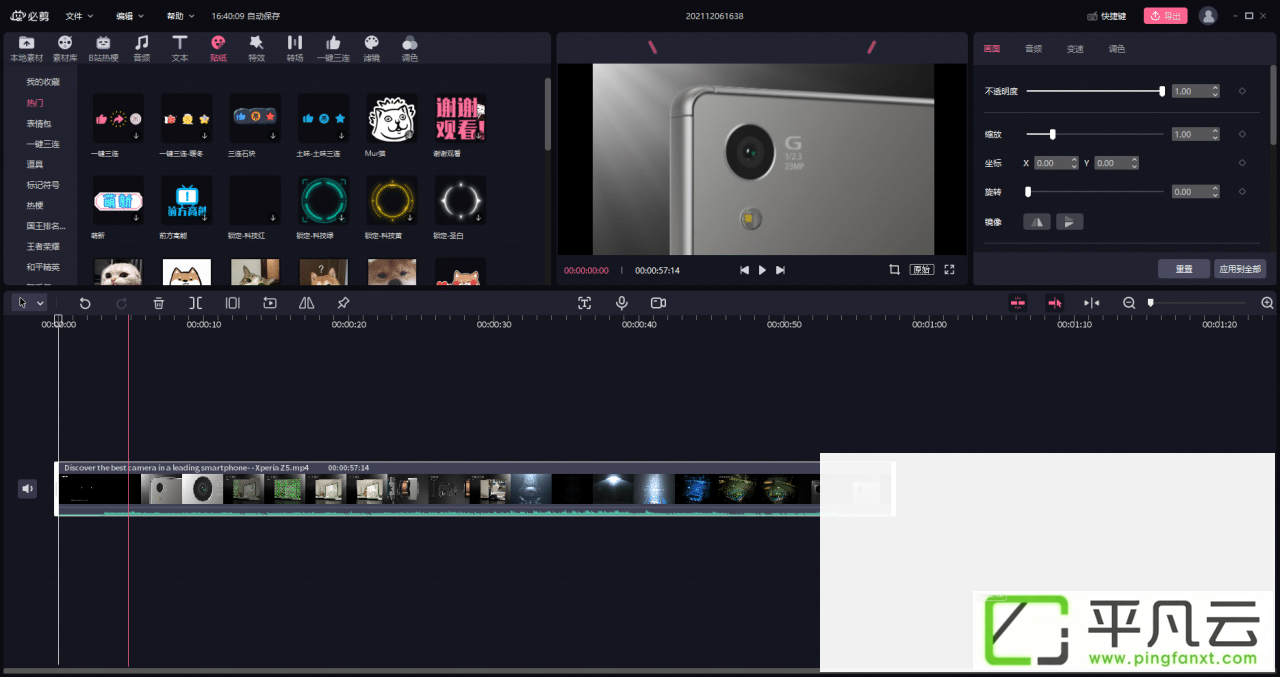1280x677 pixels.
Task: Open the 转场 transitions panel
Action: tap(295, 48)
